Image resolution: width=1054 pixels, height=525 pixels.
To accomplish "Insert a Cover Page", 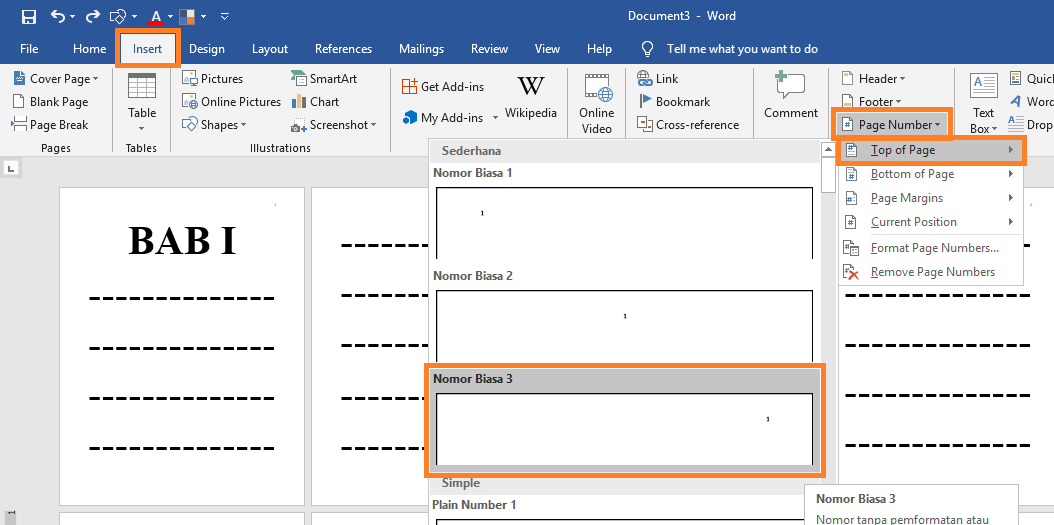I will point(55,79).
